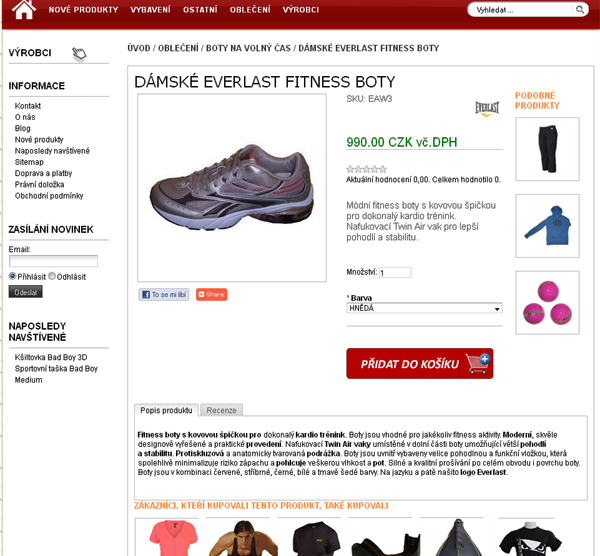Open the Vybavení menu
600x556 pixels.
(x=150, y=10)
